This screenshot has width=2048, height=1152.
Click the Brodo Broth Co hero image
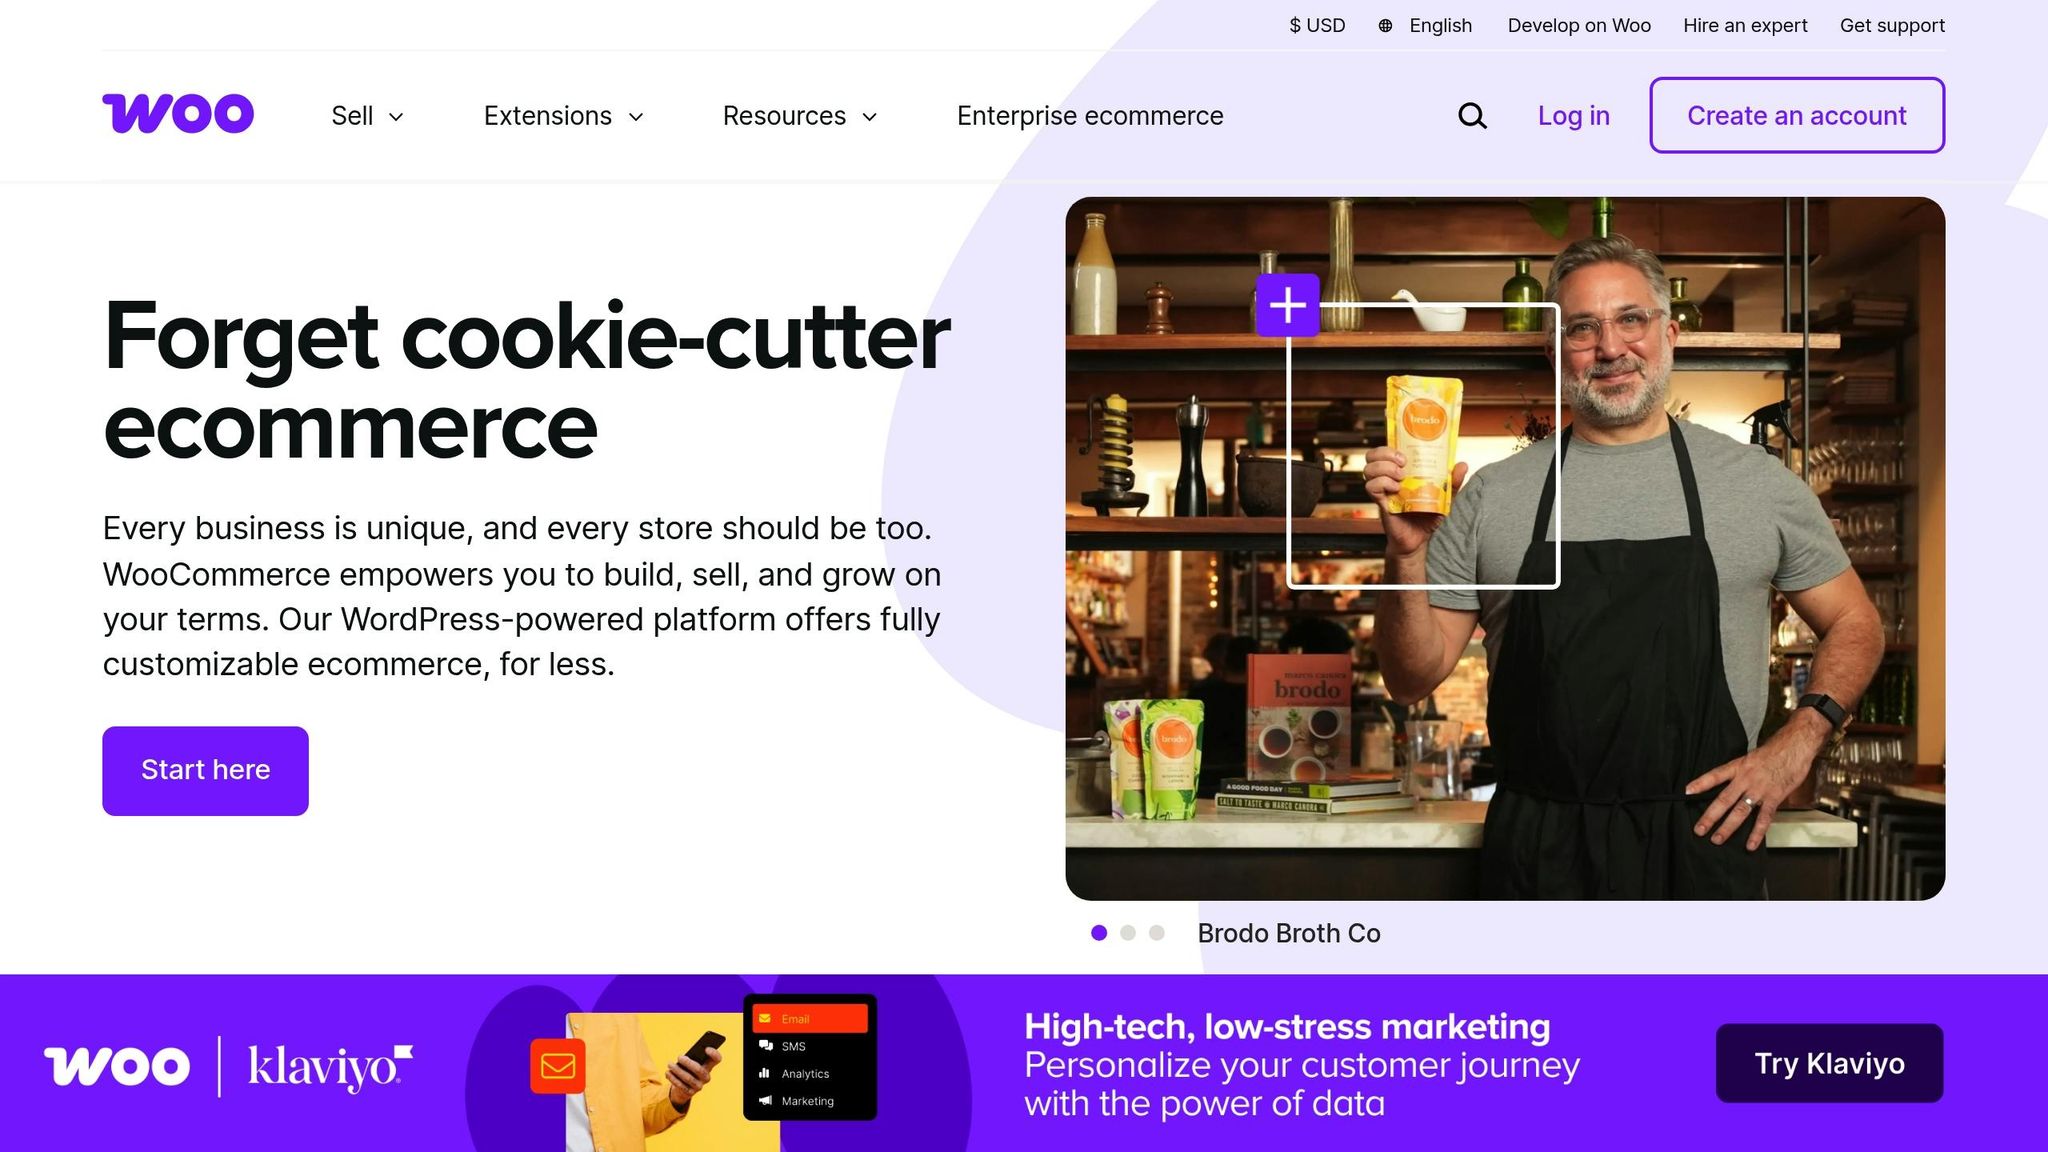coord(1505,548)
